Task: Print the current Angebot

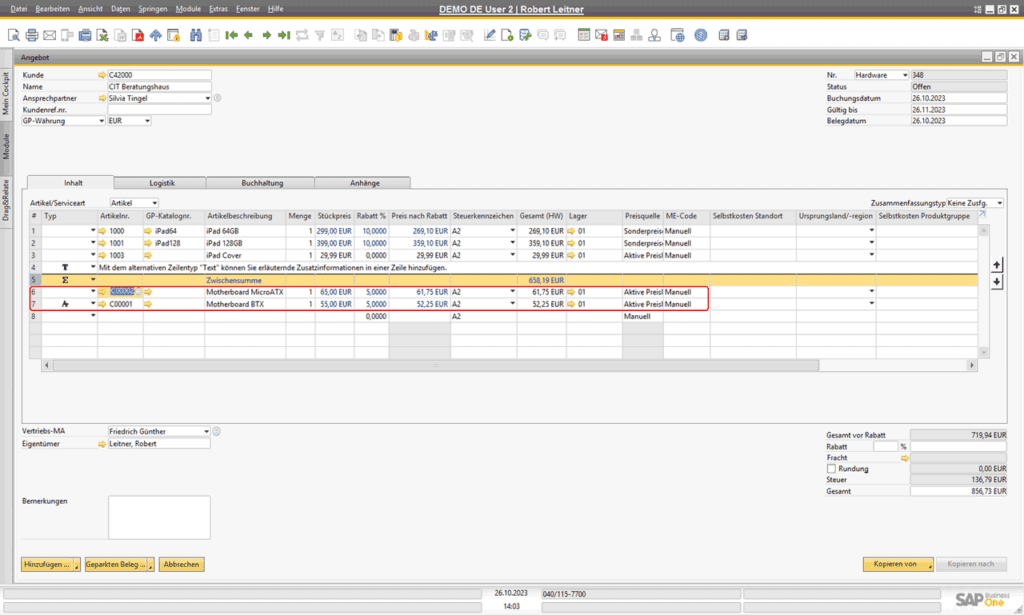Action: coord(29,33)
